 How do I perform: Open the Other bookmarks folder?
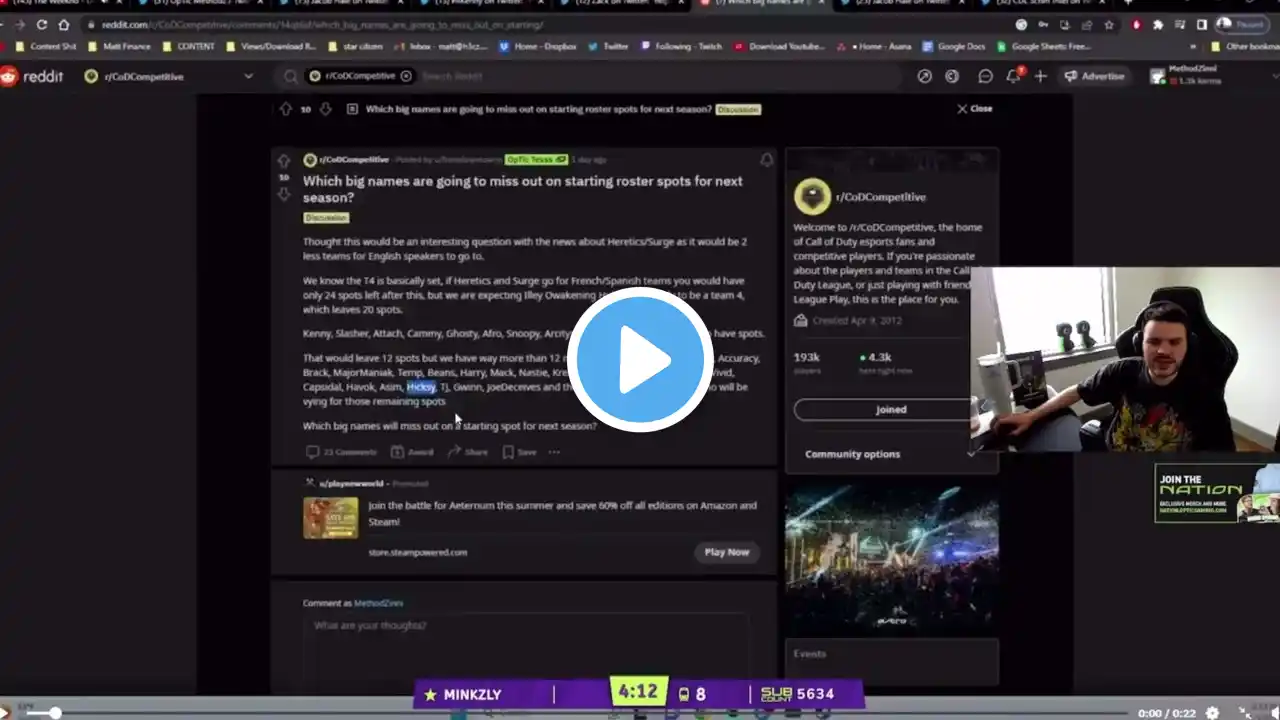click(x=1244, y=46)
